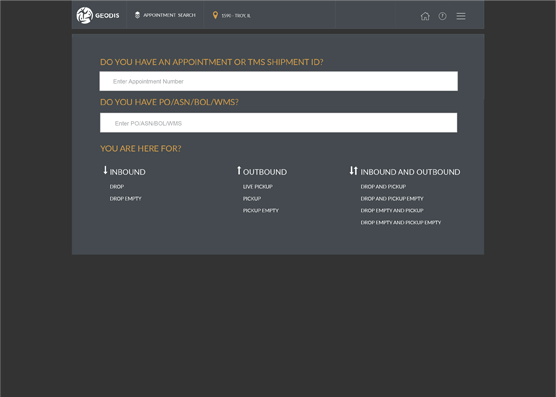
Task: Choose DROP EMPTY AND PICKUP EMPTY option
Action: (x=401, y=222)
